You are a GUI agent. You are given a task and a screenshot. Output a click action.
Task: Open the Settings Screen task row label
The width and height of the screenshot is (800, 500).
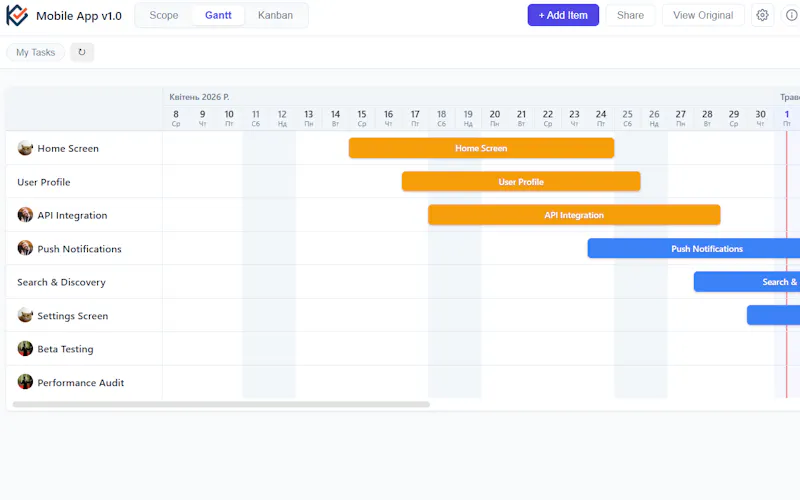[x=72, y=316]
